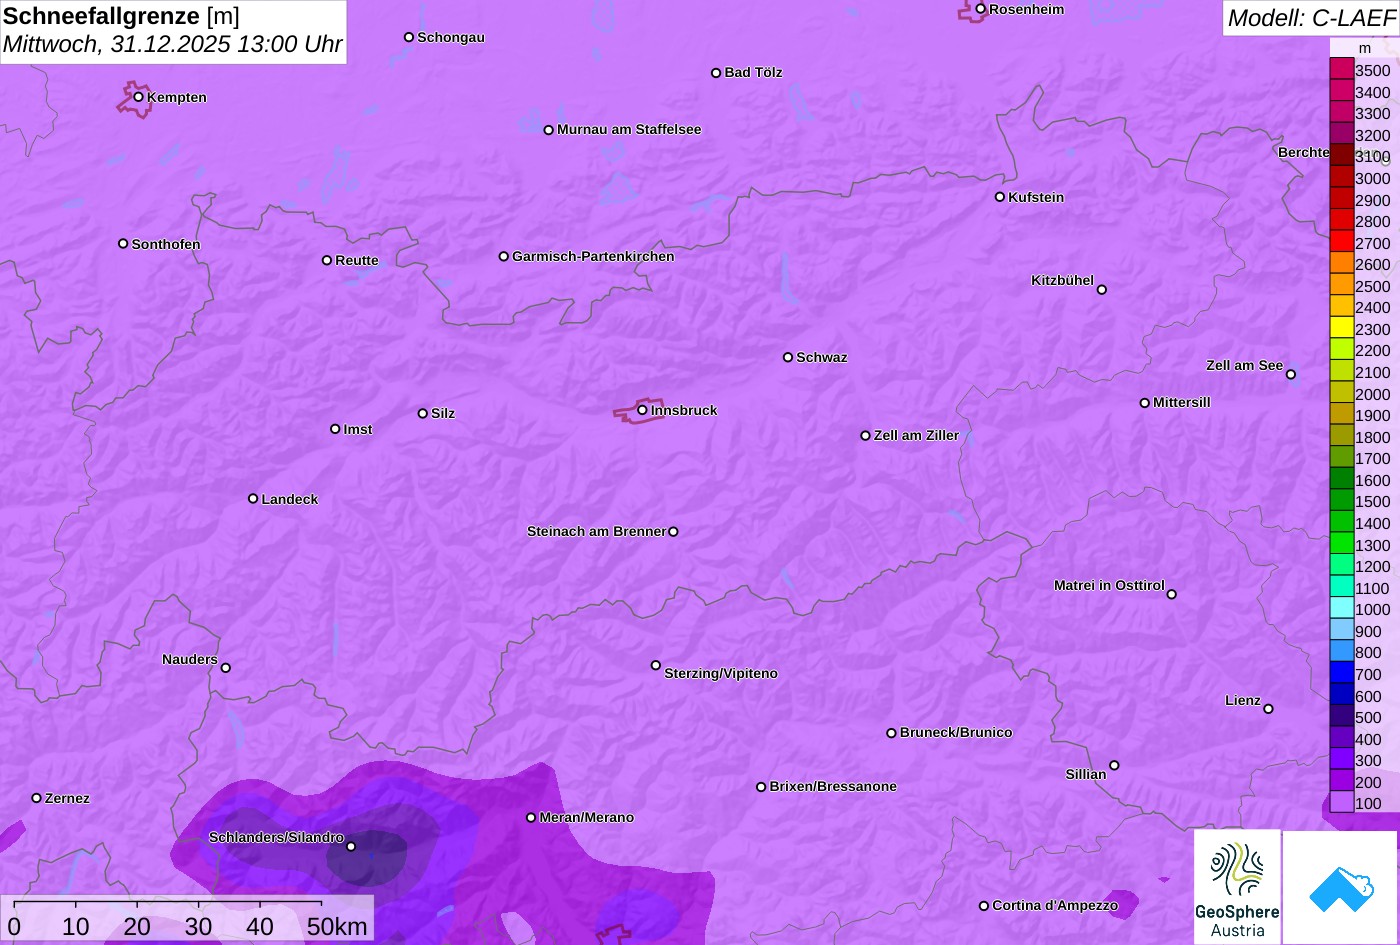The width and height of the screenshot is (1400, 945).
Task: Click the Zell am See marker
Action: tap(1291, 375)
